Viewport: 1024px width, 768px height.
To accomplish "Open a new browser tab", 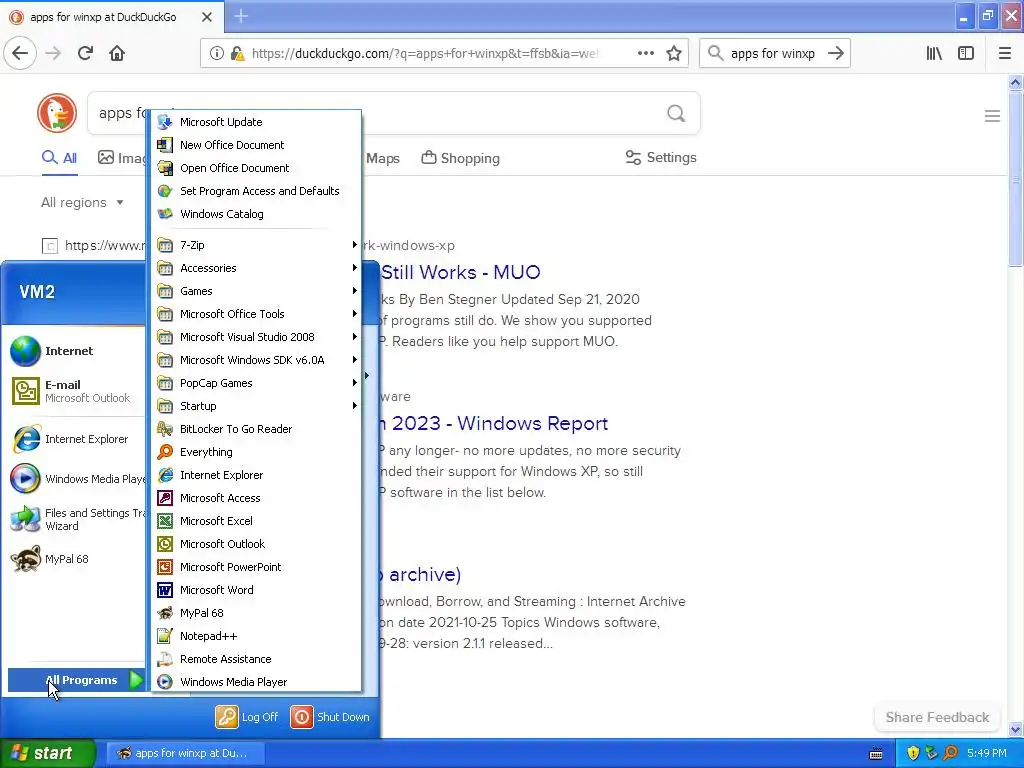I will tap(241, 16).
